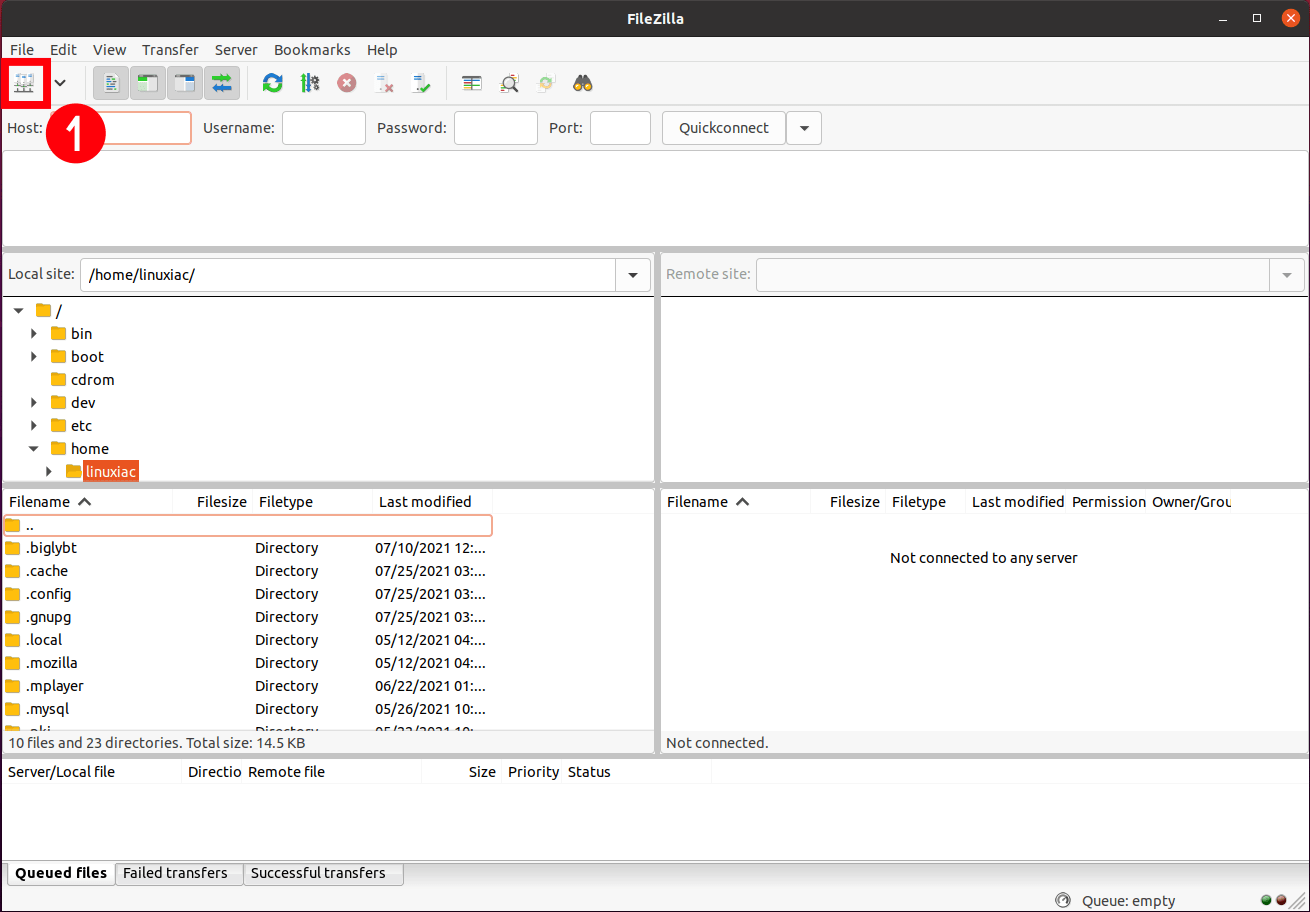This screenshot has width=1310, height=912.
Task: Toggle the remote directory tree view
Action: pyautogui.click(x=184, y=83)
